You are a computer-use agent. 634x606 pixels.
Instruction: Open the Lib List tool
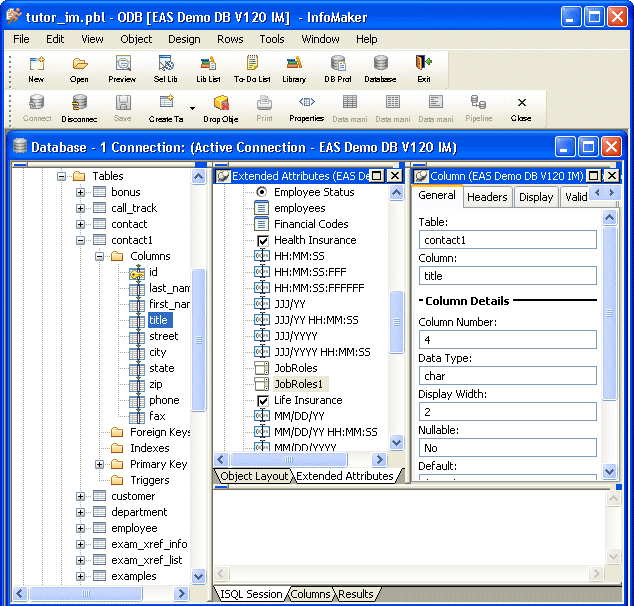click(208, 69)
